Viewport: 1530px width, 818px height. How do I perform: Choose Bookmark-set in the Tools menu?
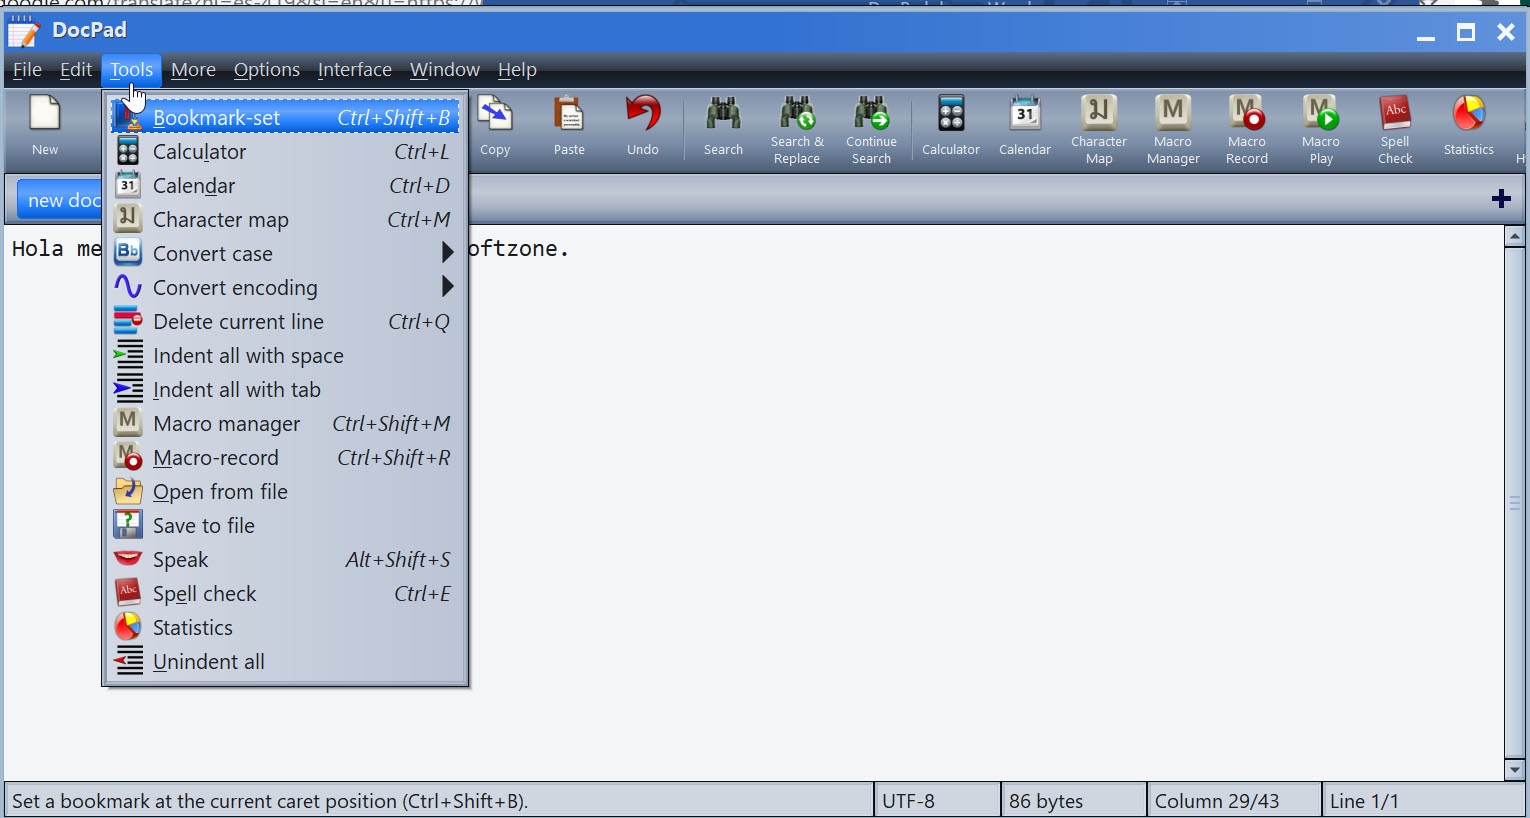click(x=285, y=118)
